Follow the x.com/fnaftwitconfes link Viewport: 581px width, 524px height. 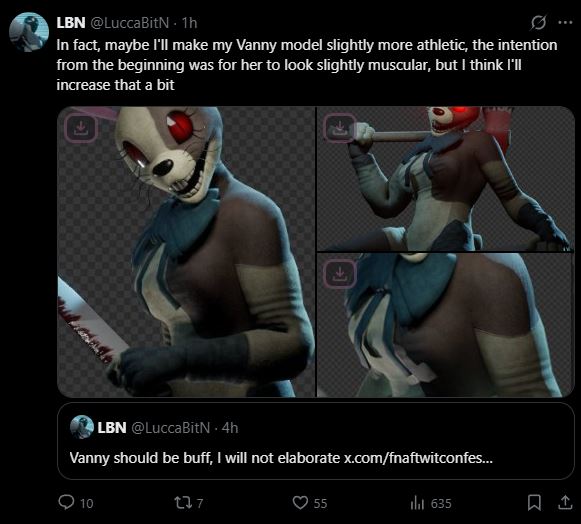click(418, 458)
